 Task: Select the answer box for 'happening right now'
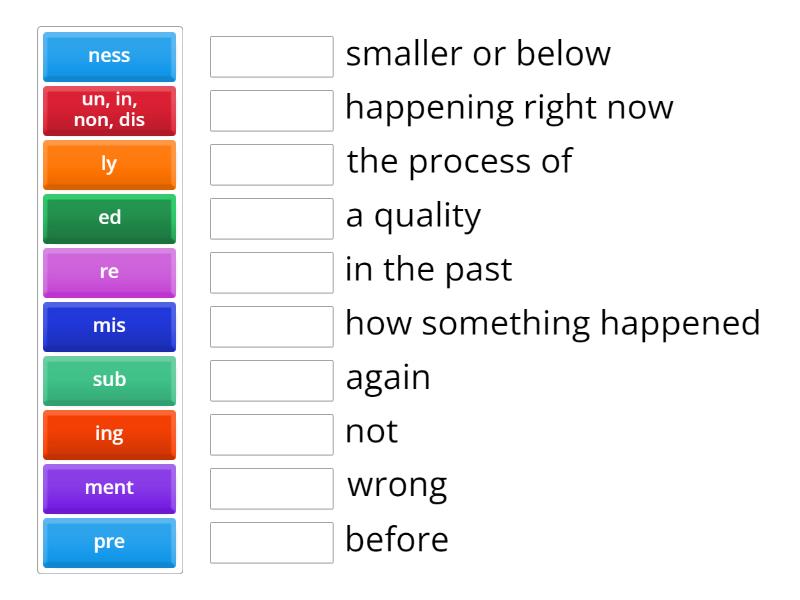(272, 110)
